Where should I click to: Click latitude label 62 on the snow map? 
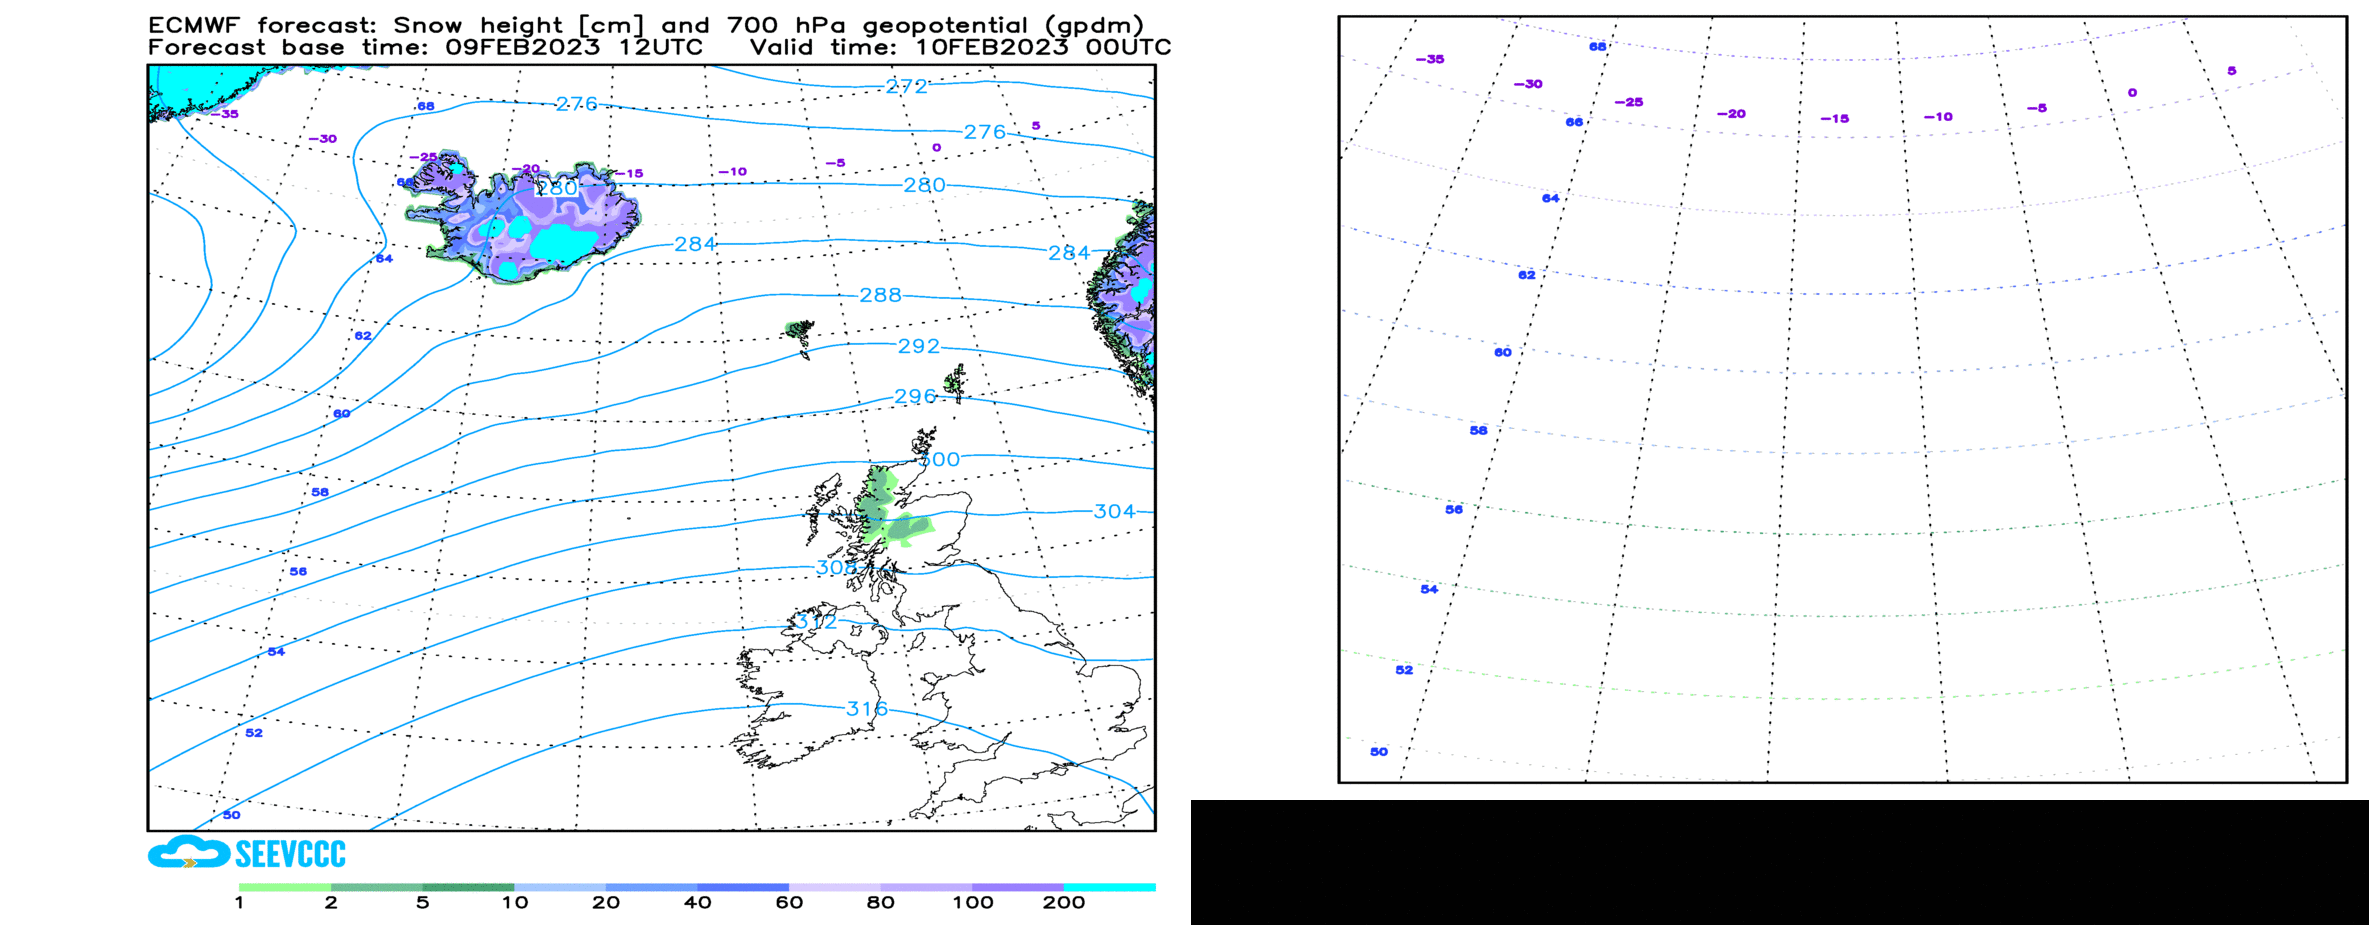pyautogui.click(x=363, y=336)
